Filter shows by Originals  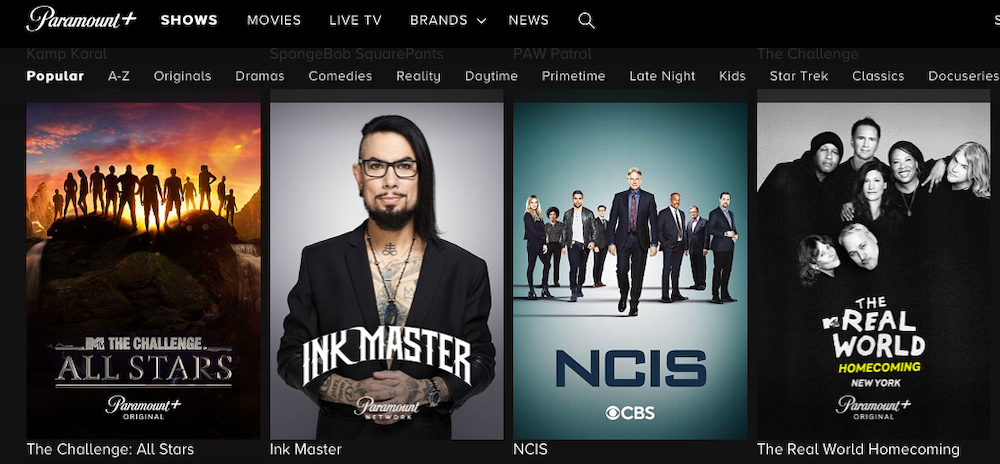coord(182,76)
